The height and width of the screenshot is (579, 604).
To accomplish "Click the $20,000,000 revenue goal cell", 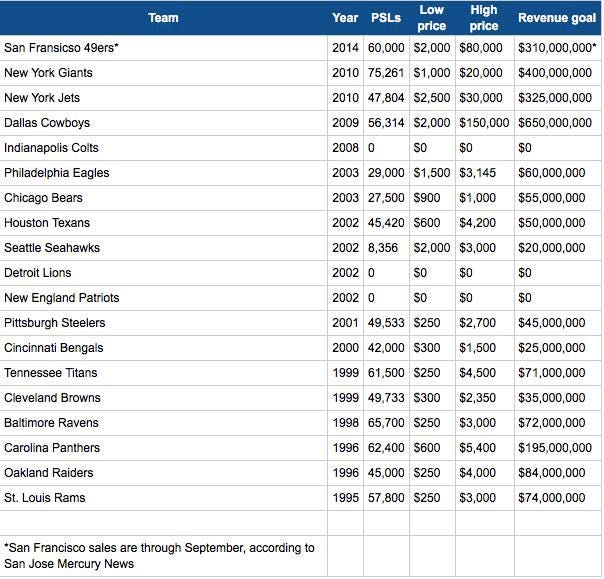I will (557, 248).
